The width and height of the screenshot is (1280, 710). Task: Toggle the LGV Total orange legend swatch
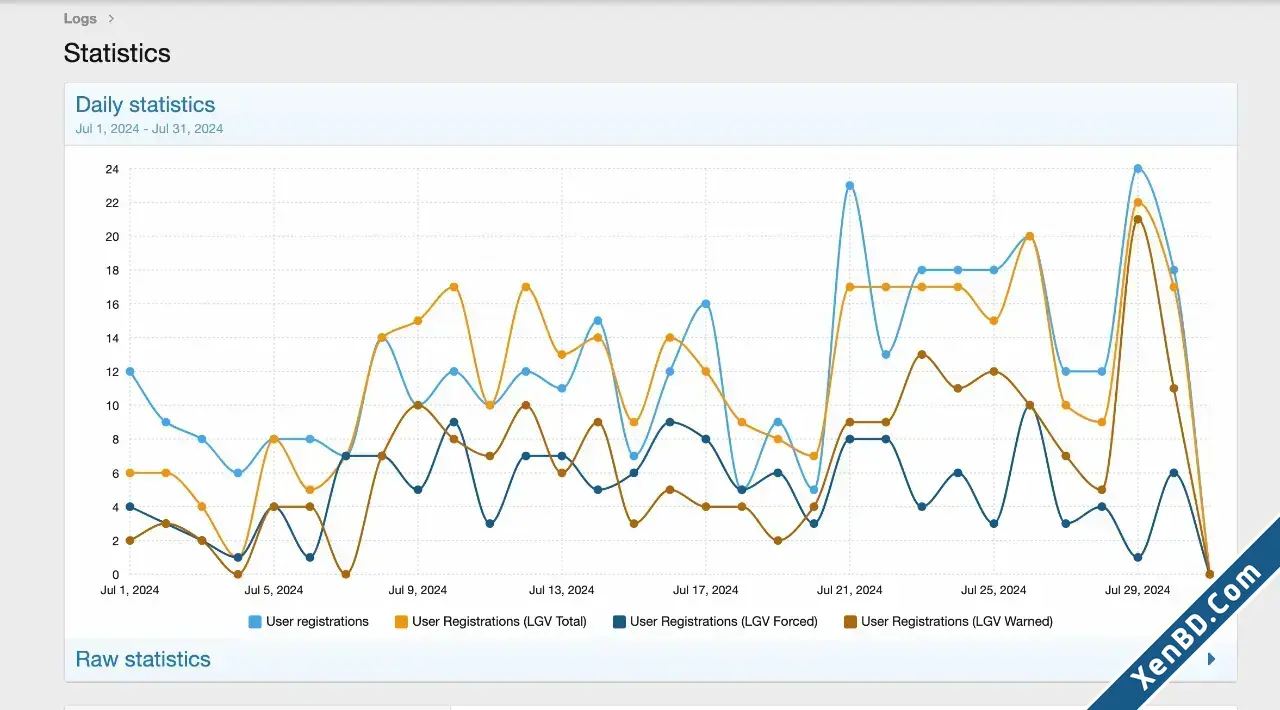point(401,622)
